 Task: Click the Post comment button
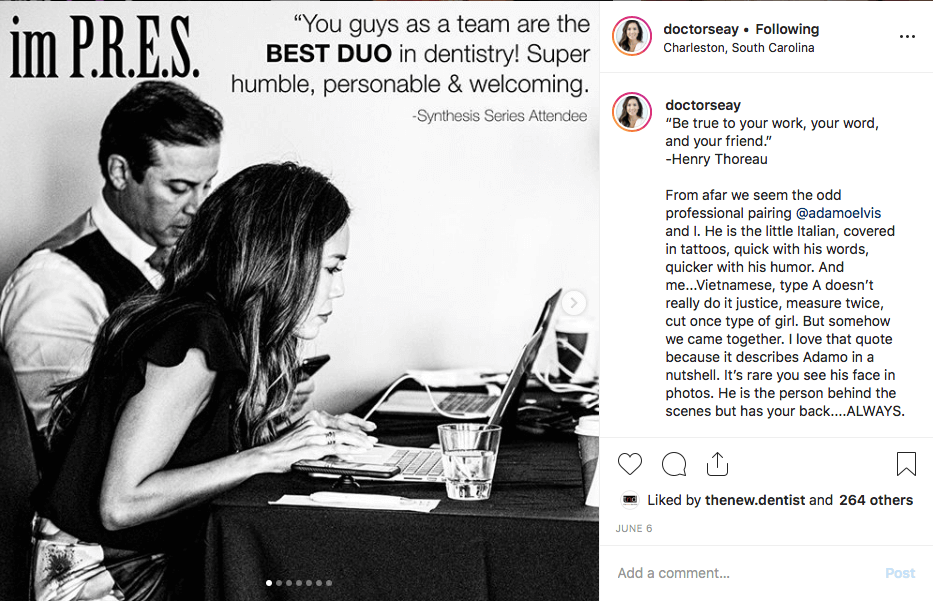900,573
